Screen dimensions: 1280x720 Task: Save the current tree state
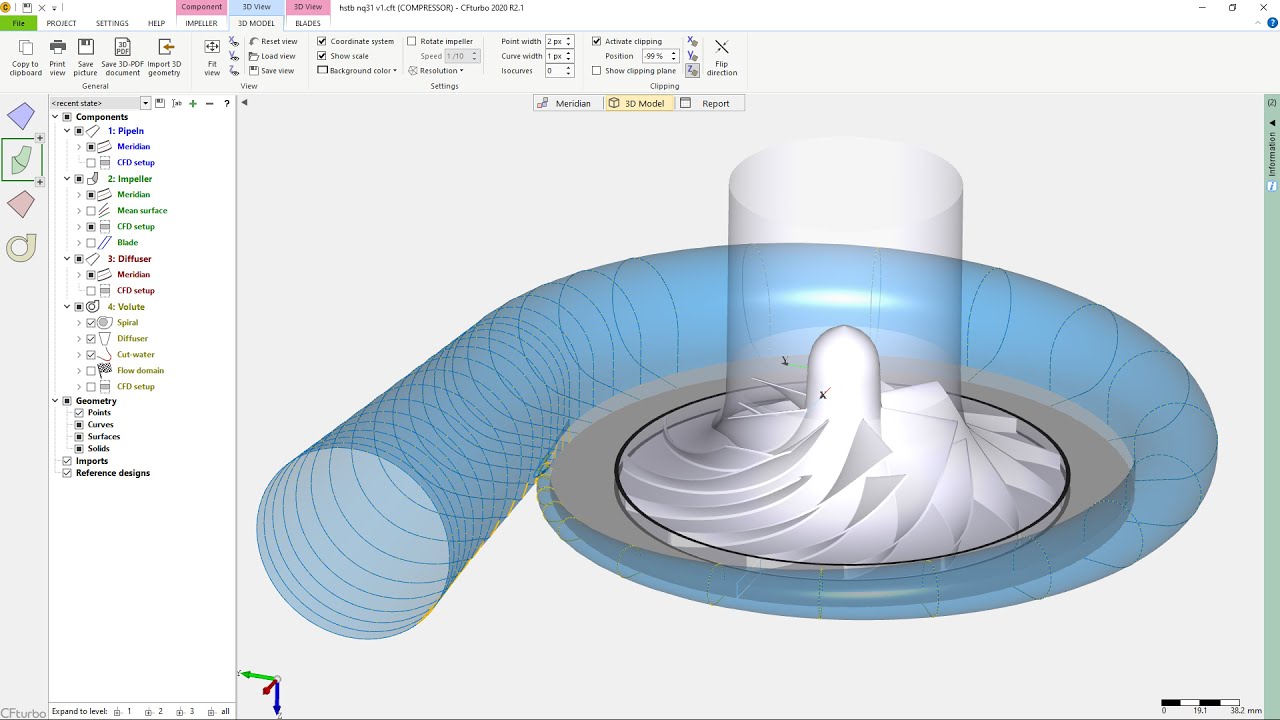point(160,103)
